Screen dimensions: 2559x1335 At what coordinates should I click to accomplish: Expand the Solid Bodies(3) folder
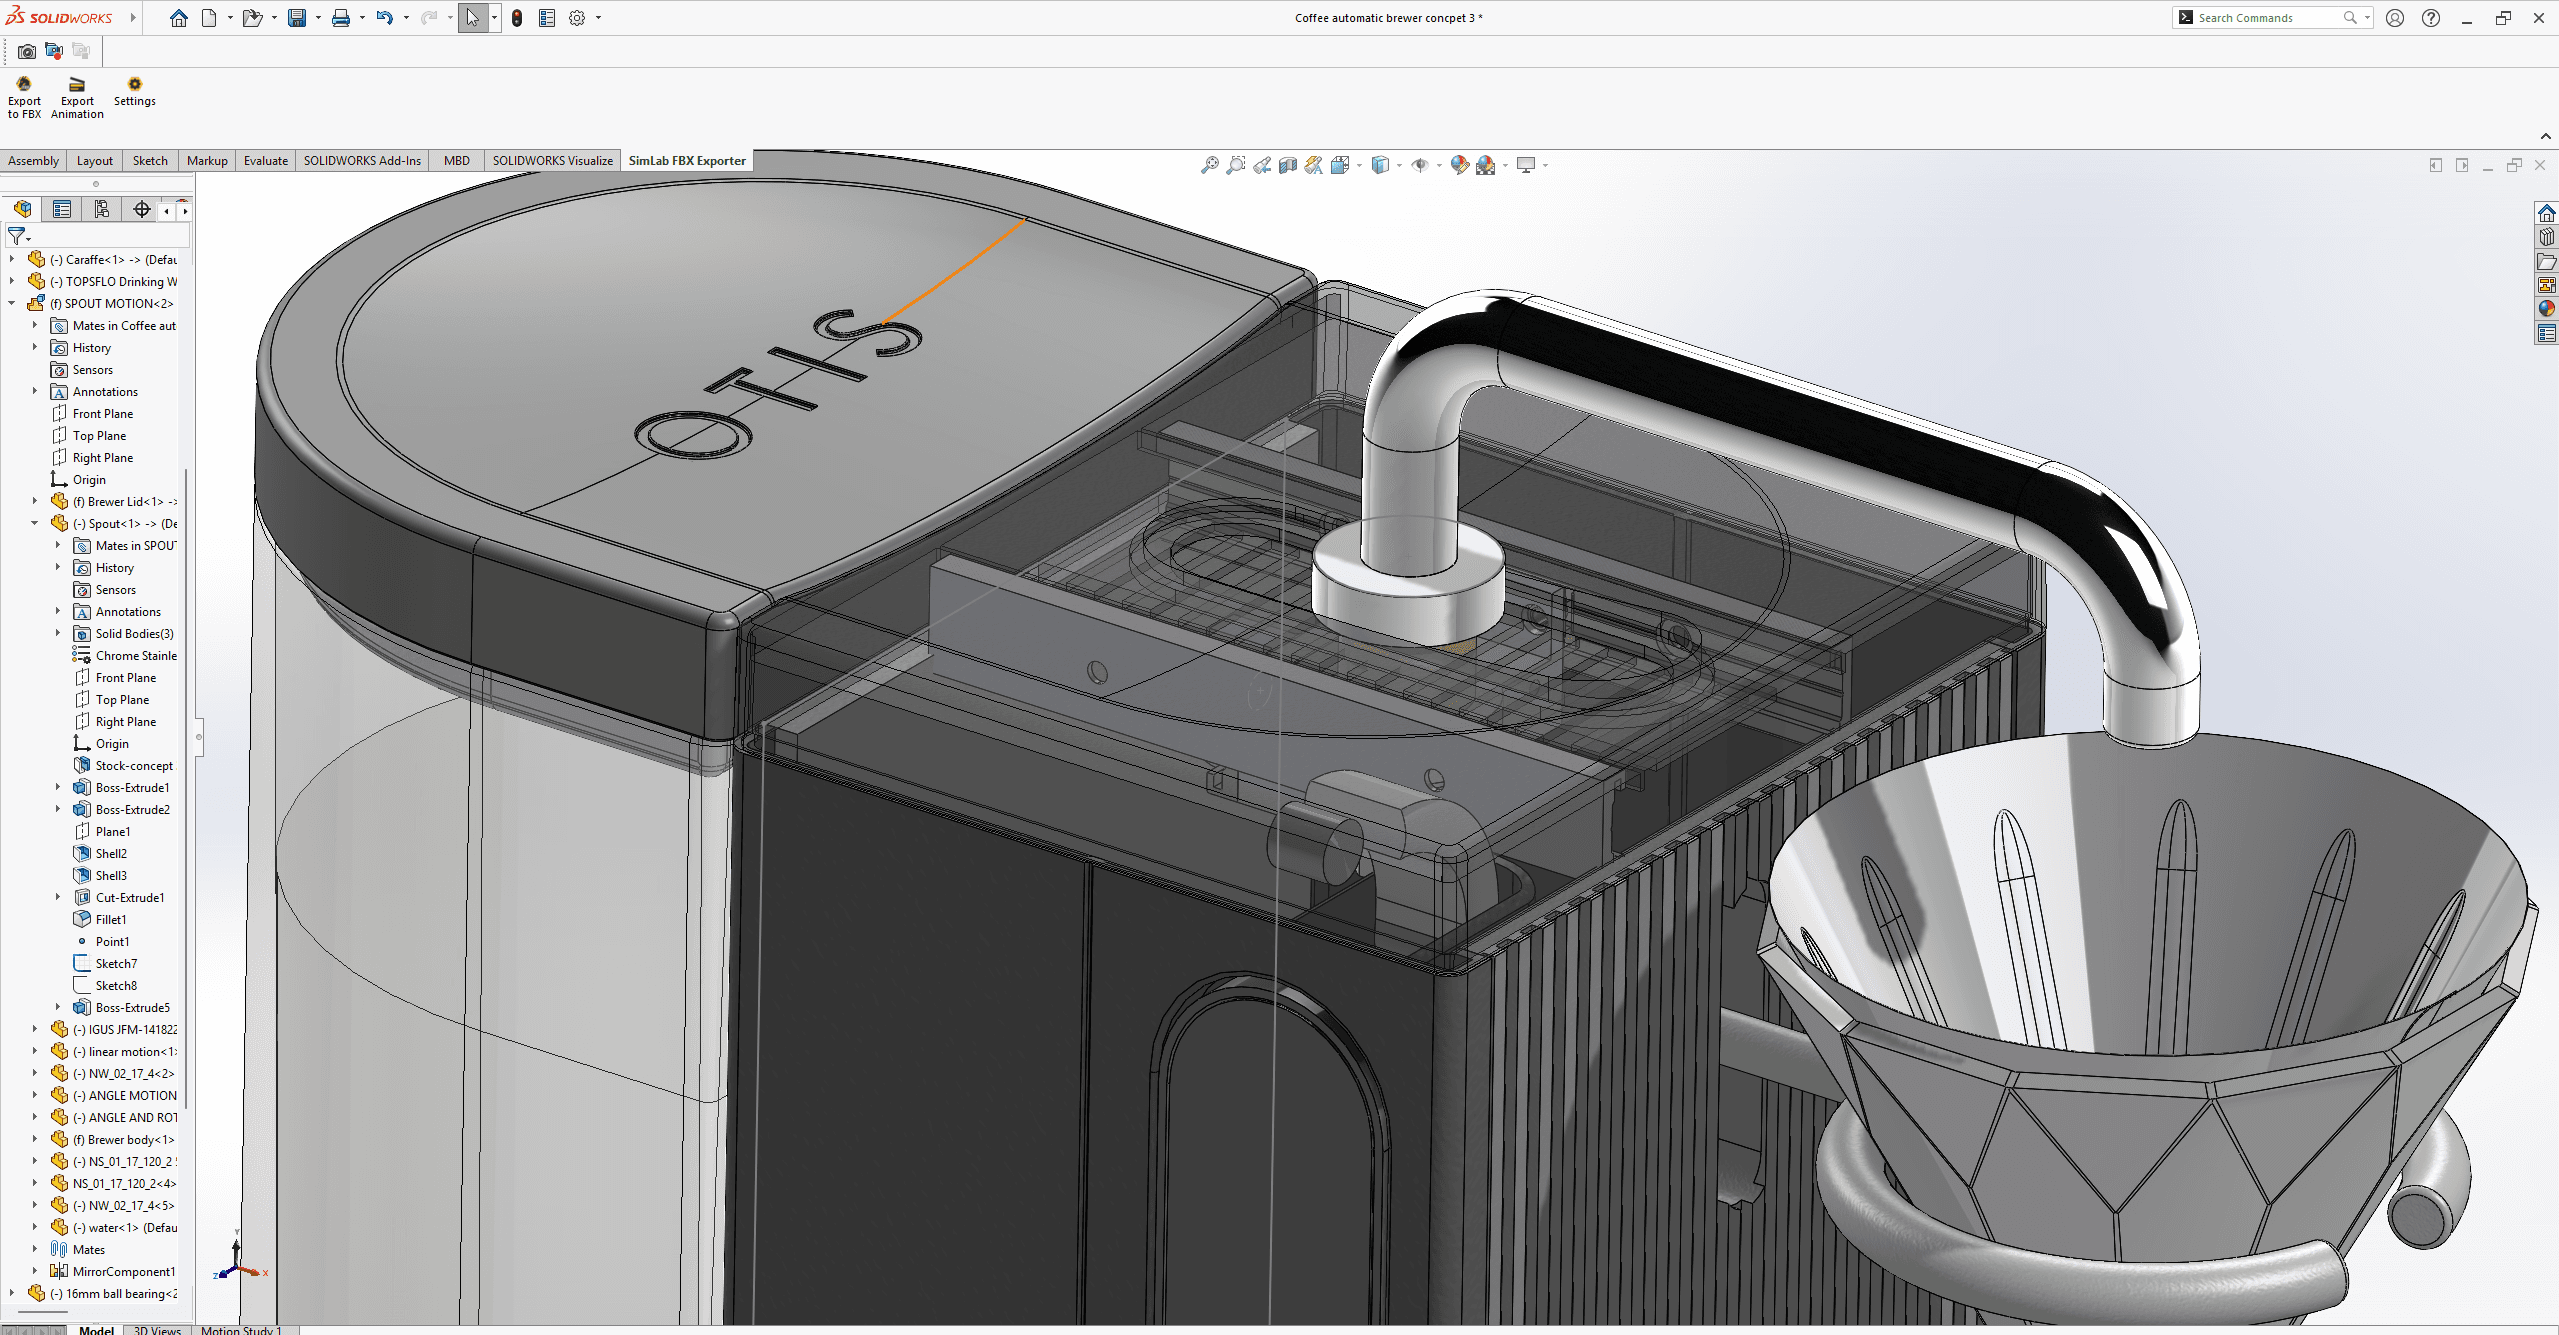tap(58, 633)
